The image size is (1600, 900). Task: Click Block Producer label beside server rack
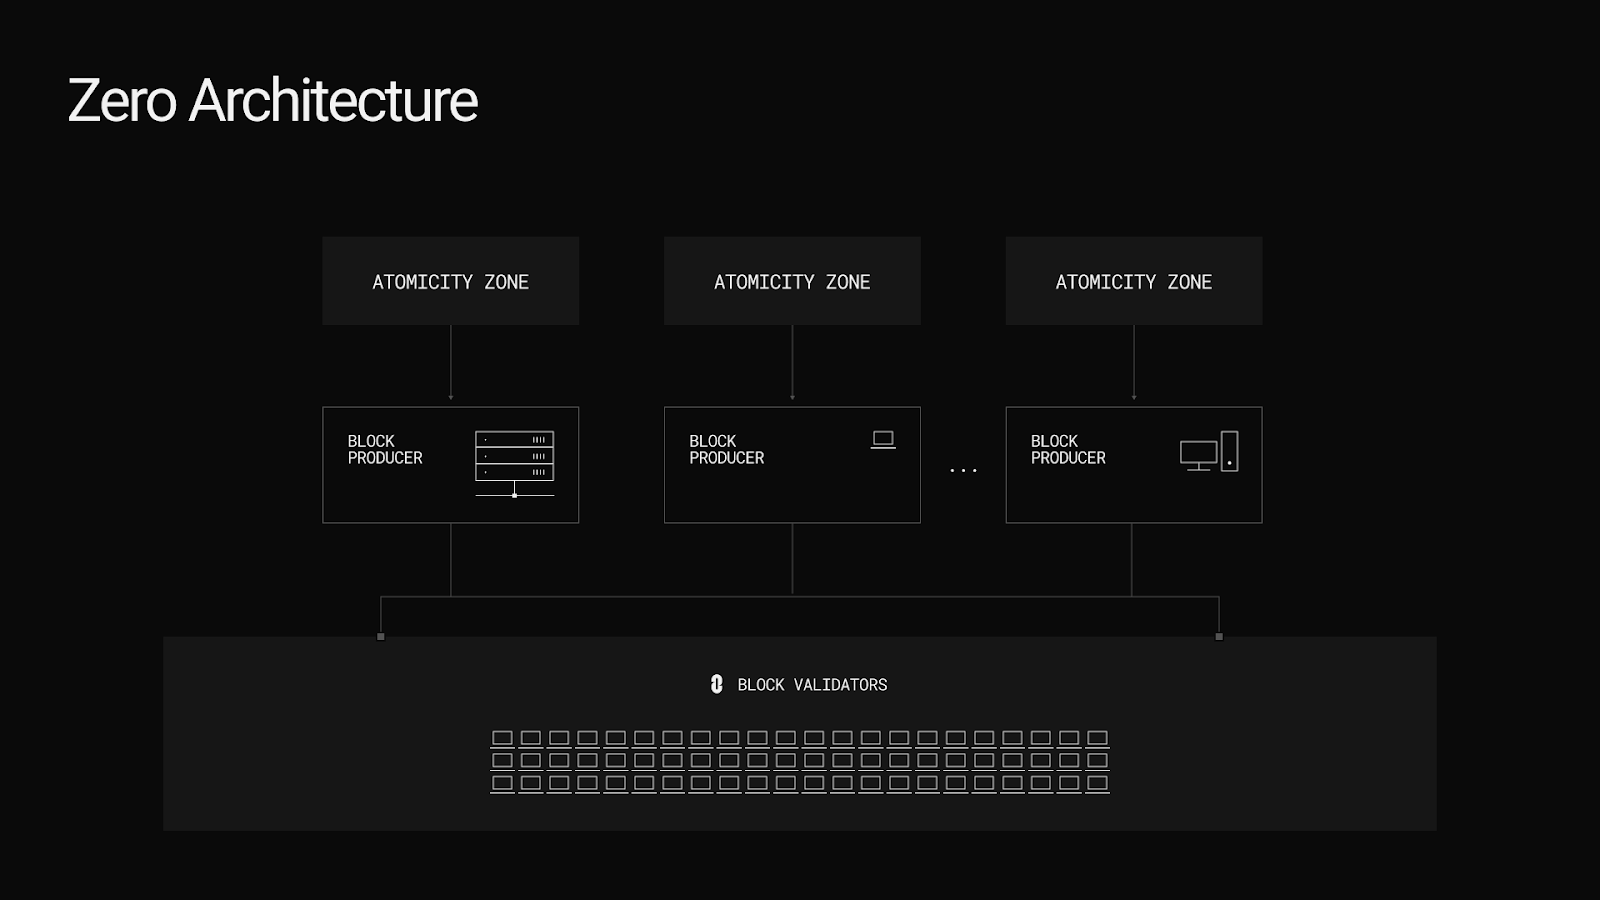[x=385, y=450]
